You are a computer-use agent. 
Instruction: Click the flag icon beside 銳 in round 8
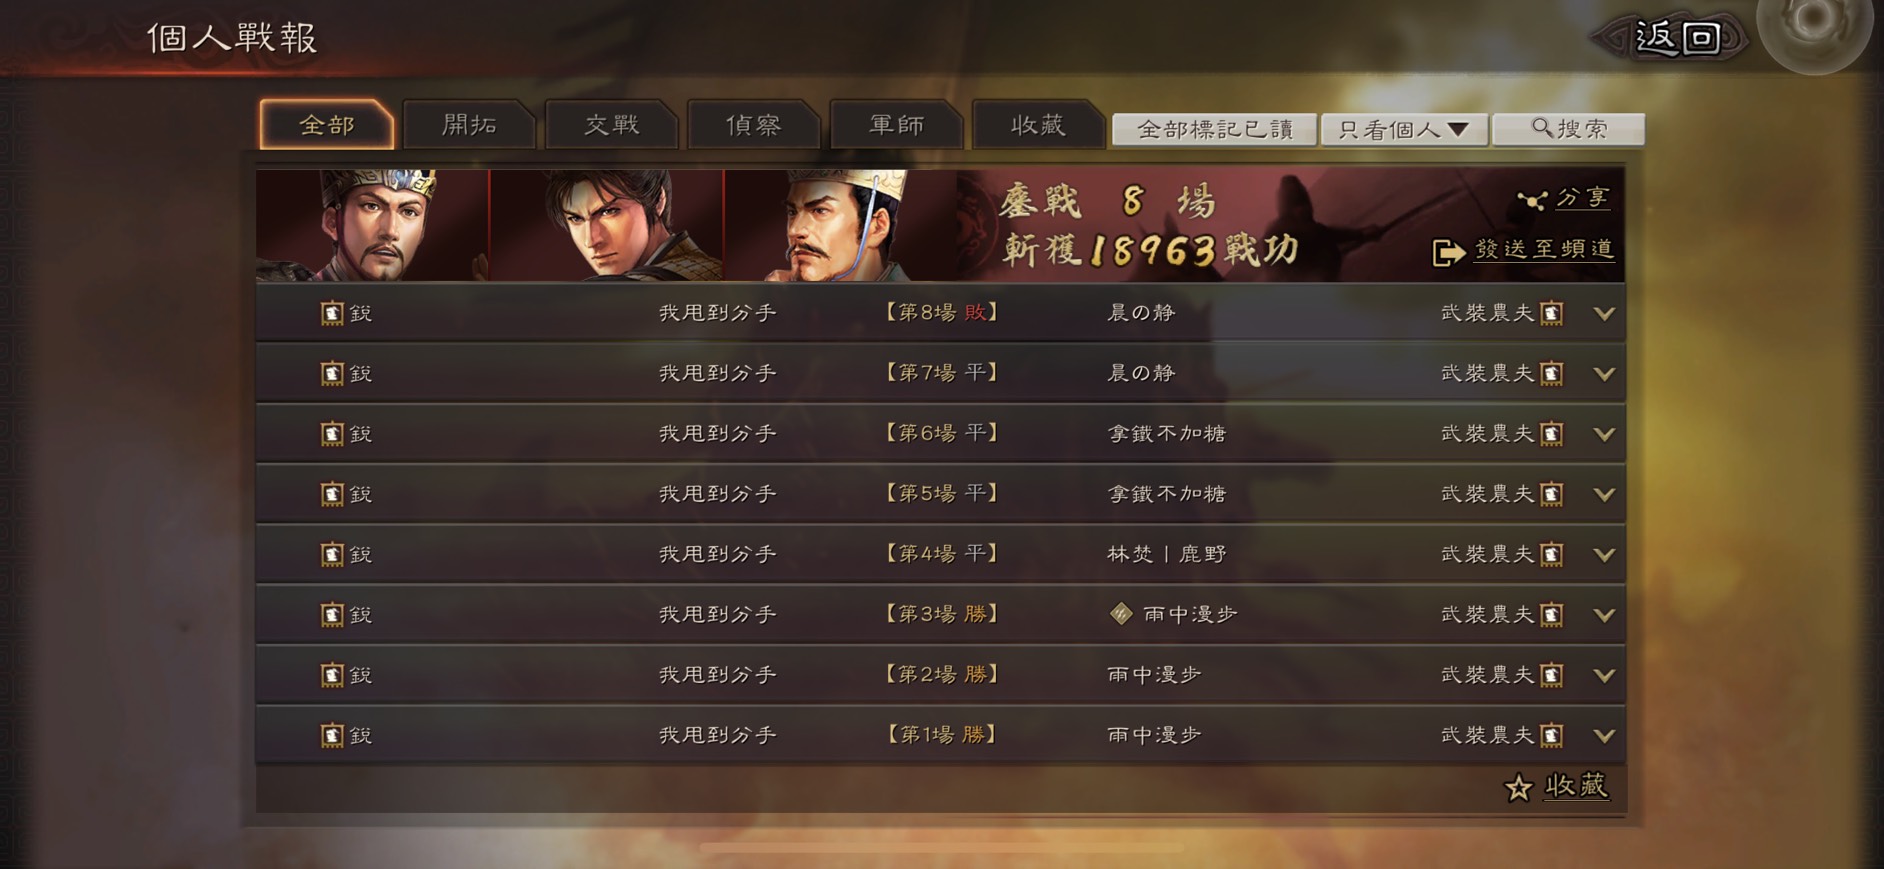[332, 313]
